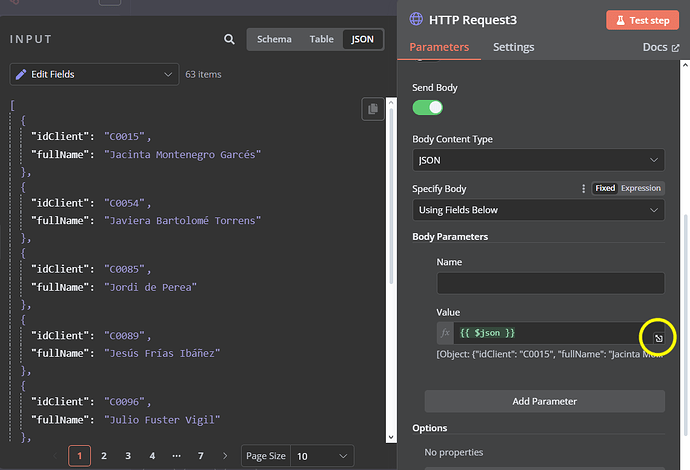The image size is (690, 470).
Task: Open the Specify Body three-dot options menu
Action: click(584, 188)
